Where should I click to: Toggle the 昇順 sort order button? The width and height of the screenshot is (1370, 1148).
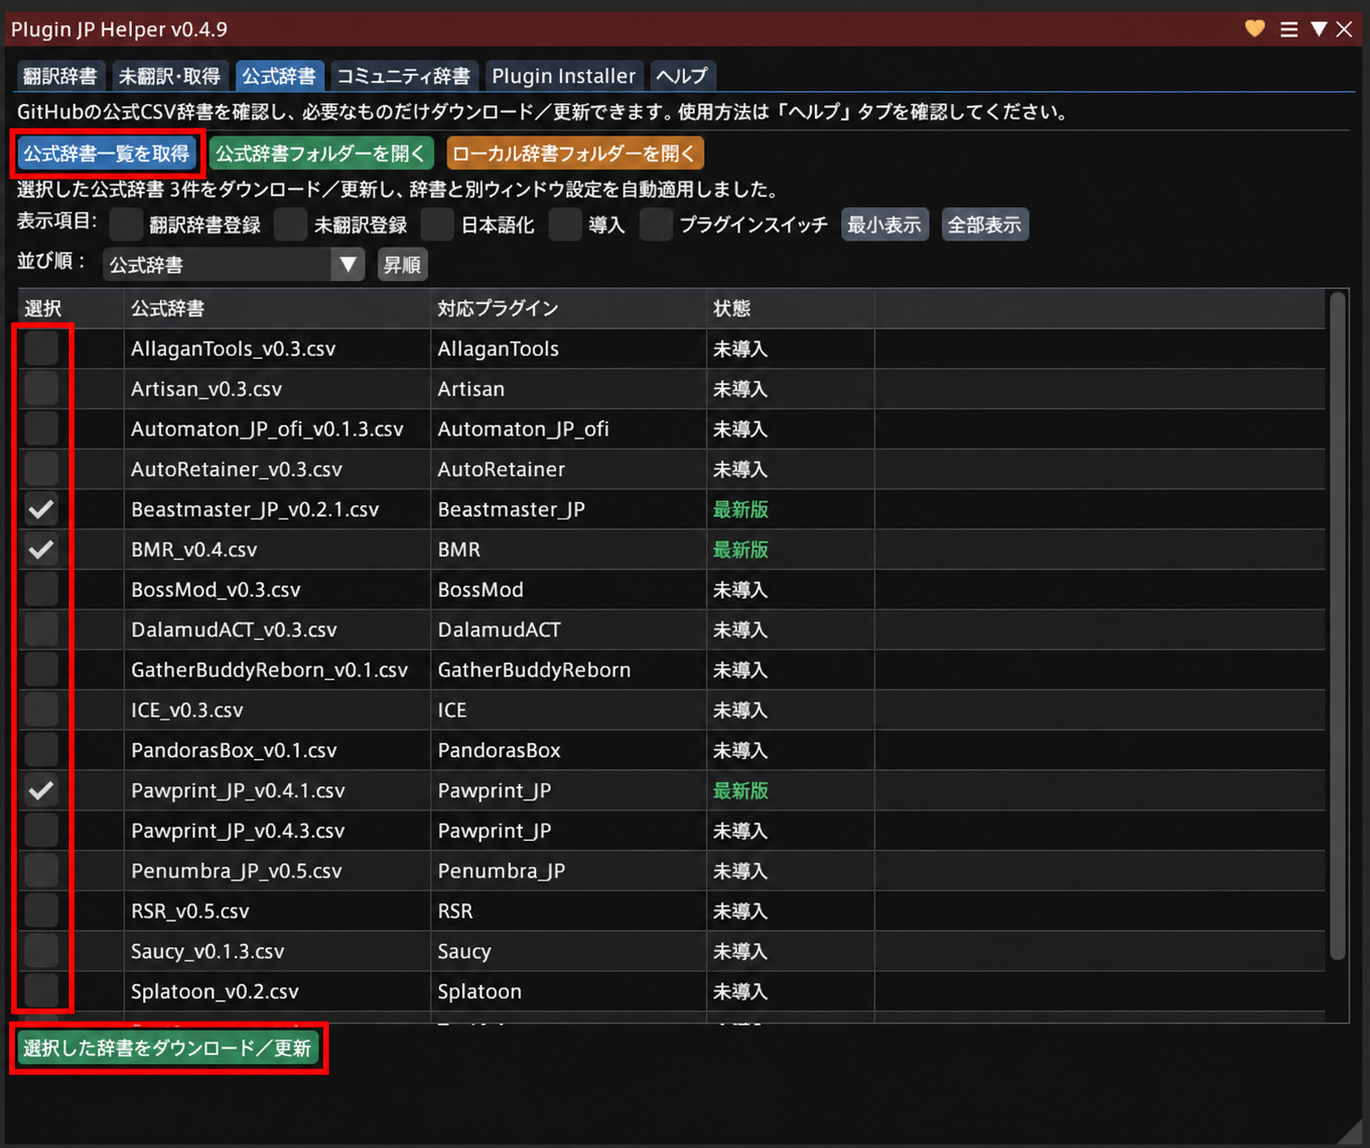click(x=403, y=265)
